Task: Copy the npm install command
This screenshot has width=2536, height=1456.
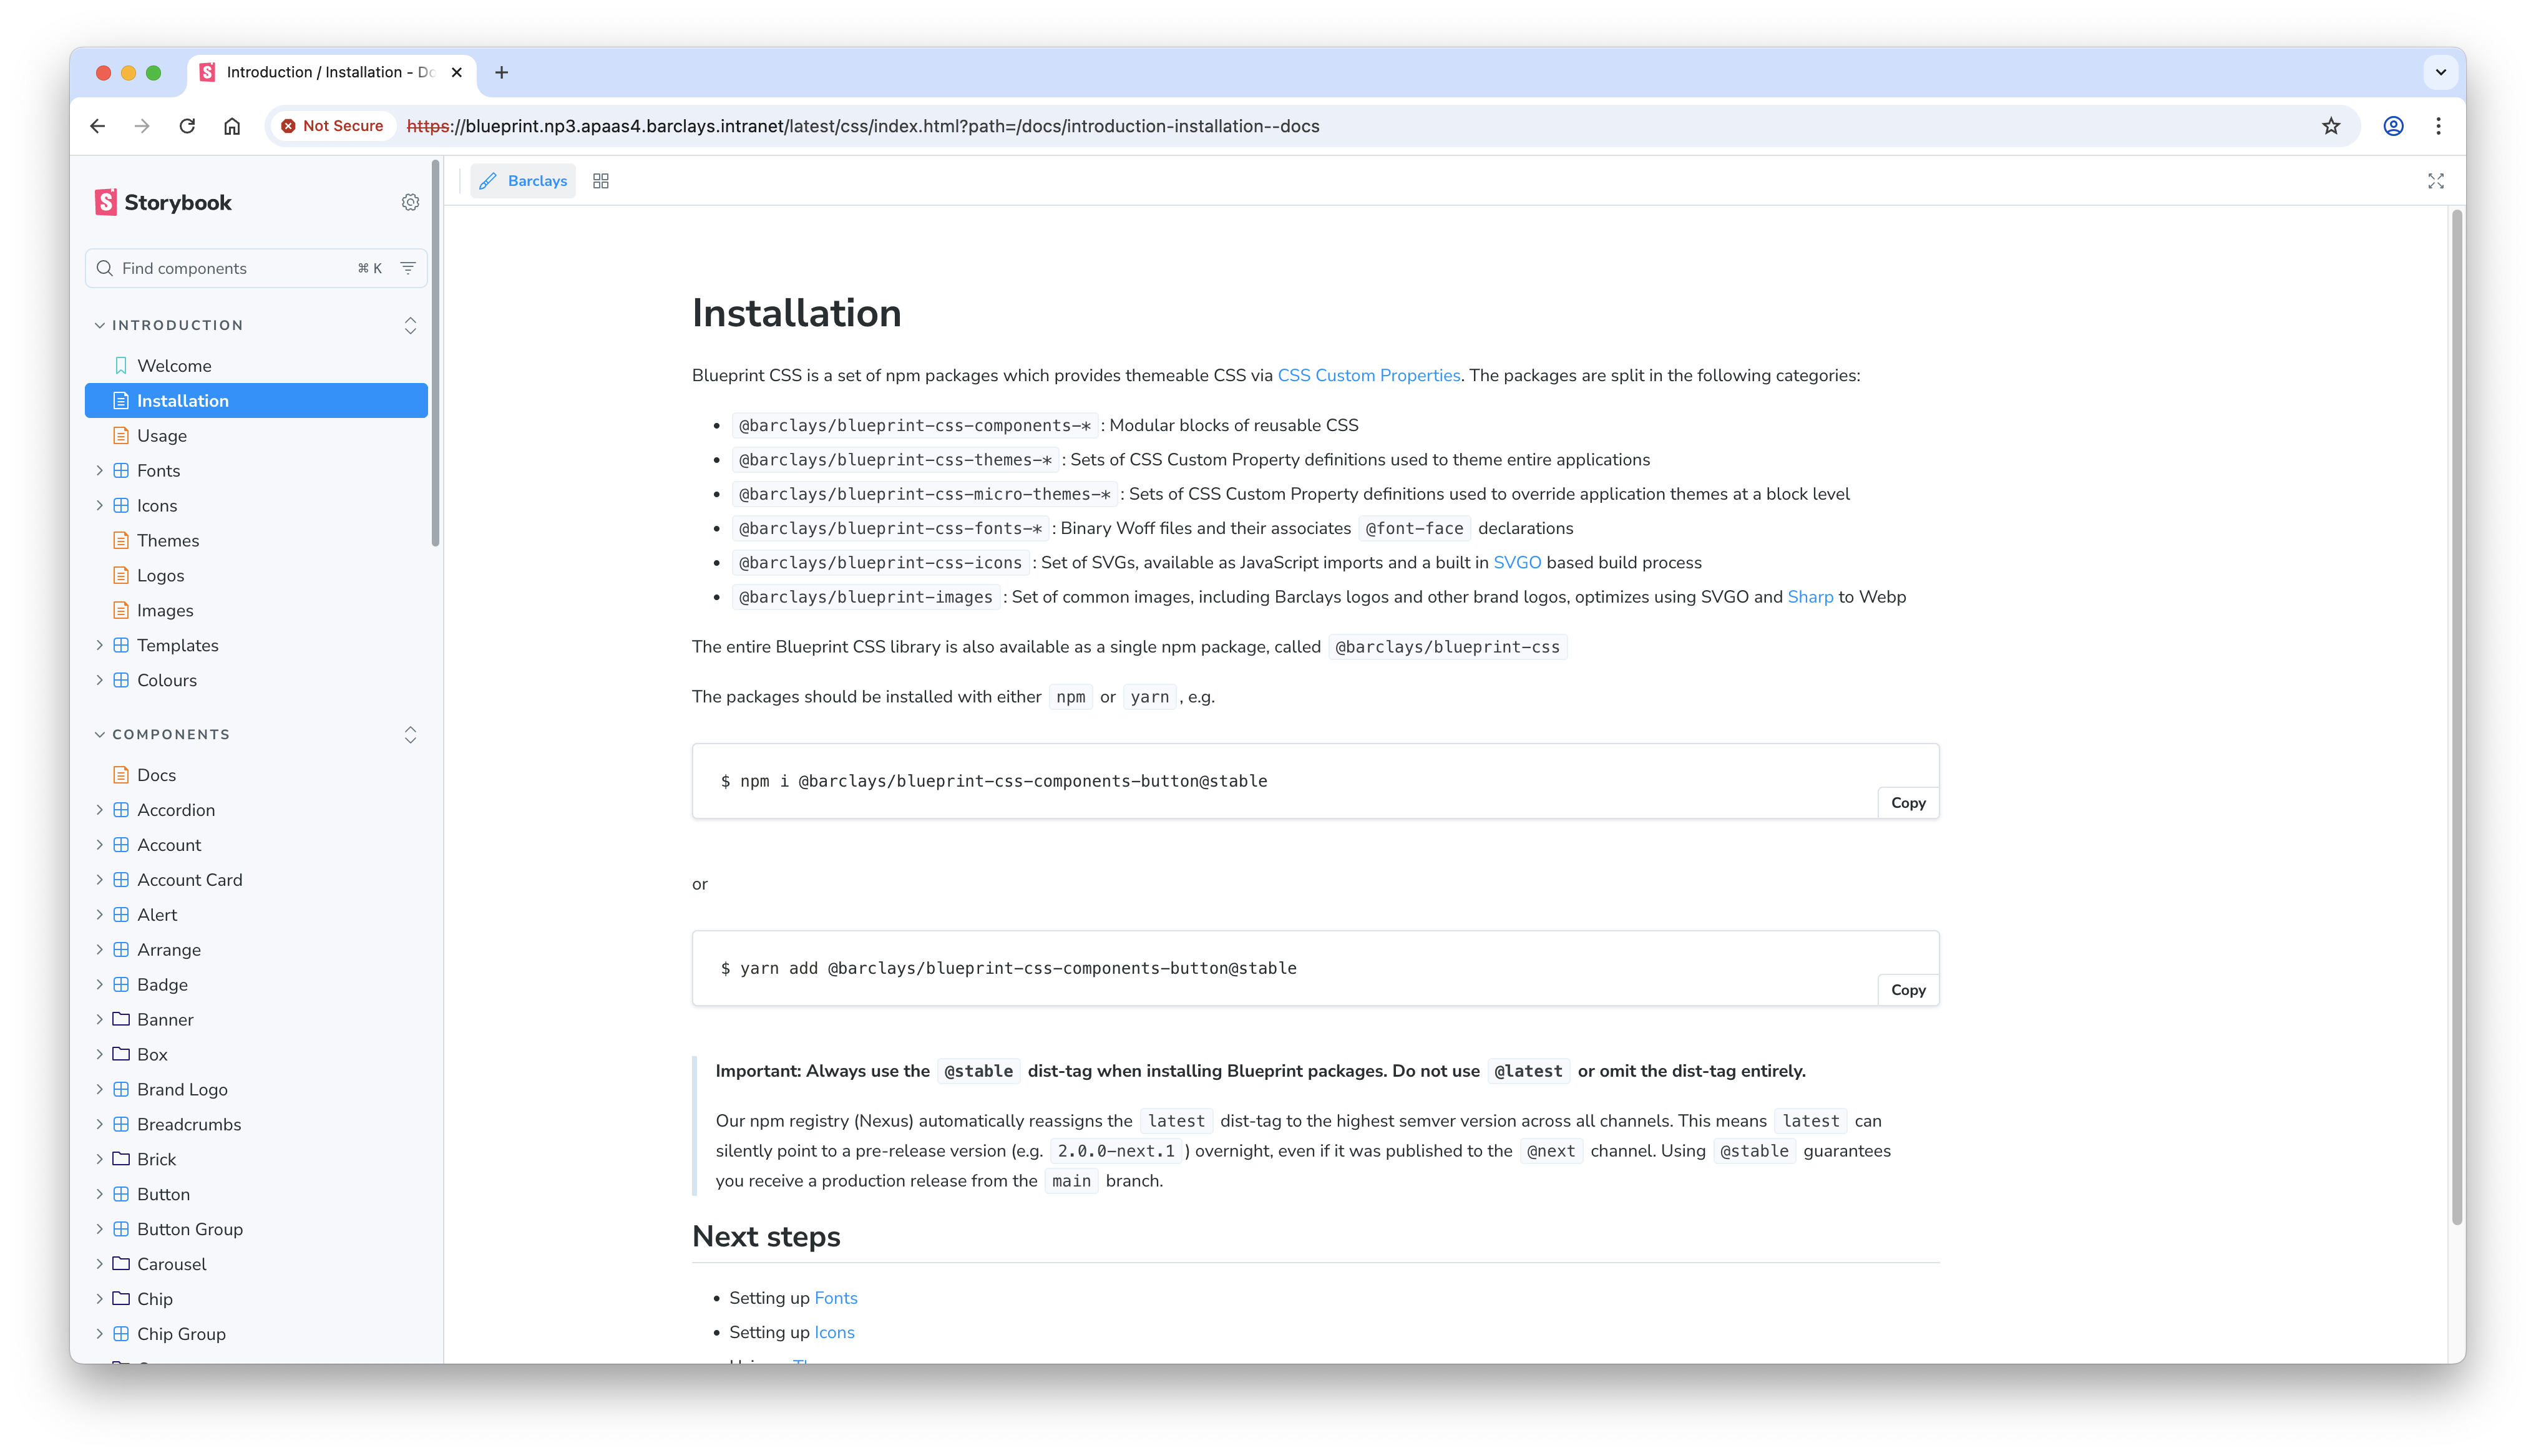Action: click(1908, 803)
